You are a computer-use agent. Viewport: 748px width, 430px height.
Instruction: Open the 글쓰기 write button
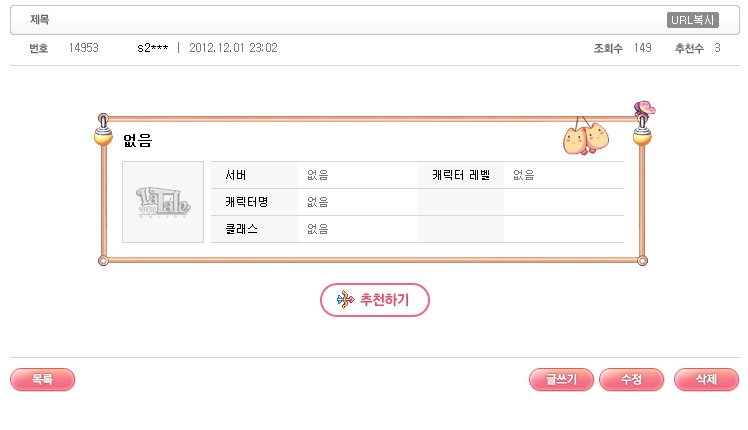coord(561,379)
